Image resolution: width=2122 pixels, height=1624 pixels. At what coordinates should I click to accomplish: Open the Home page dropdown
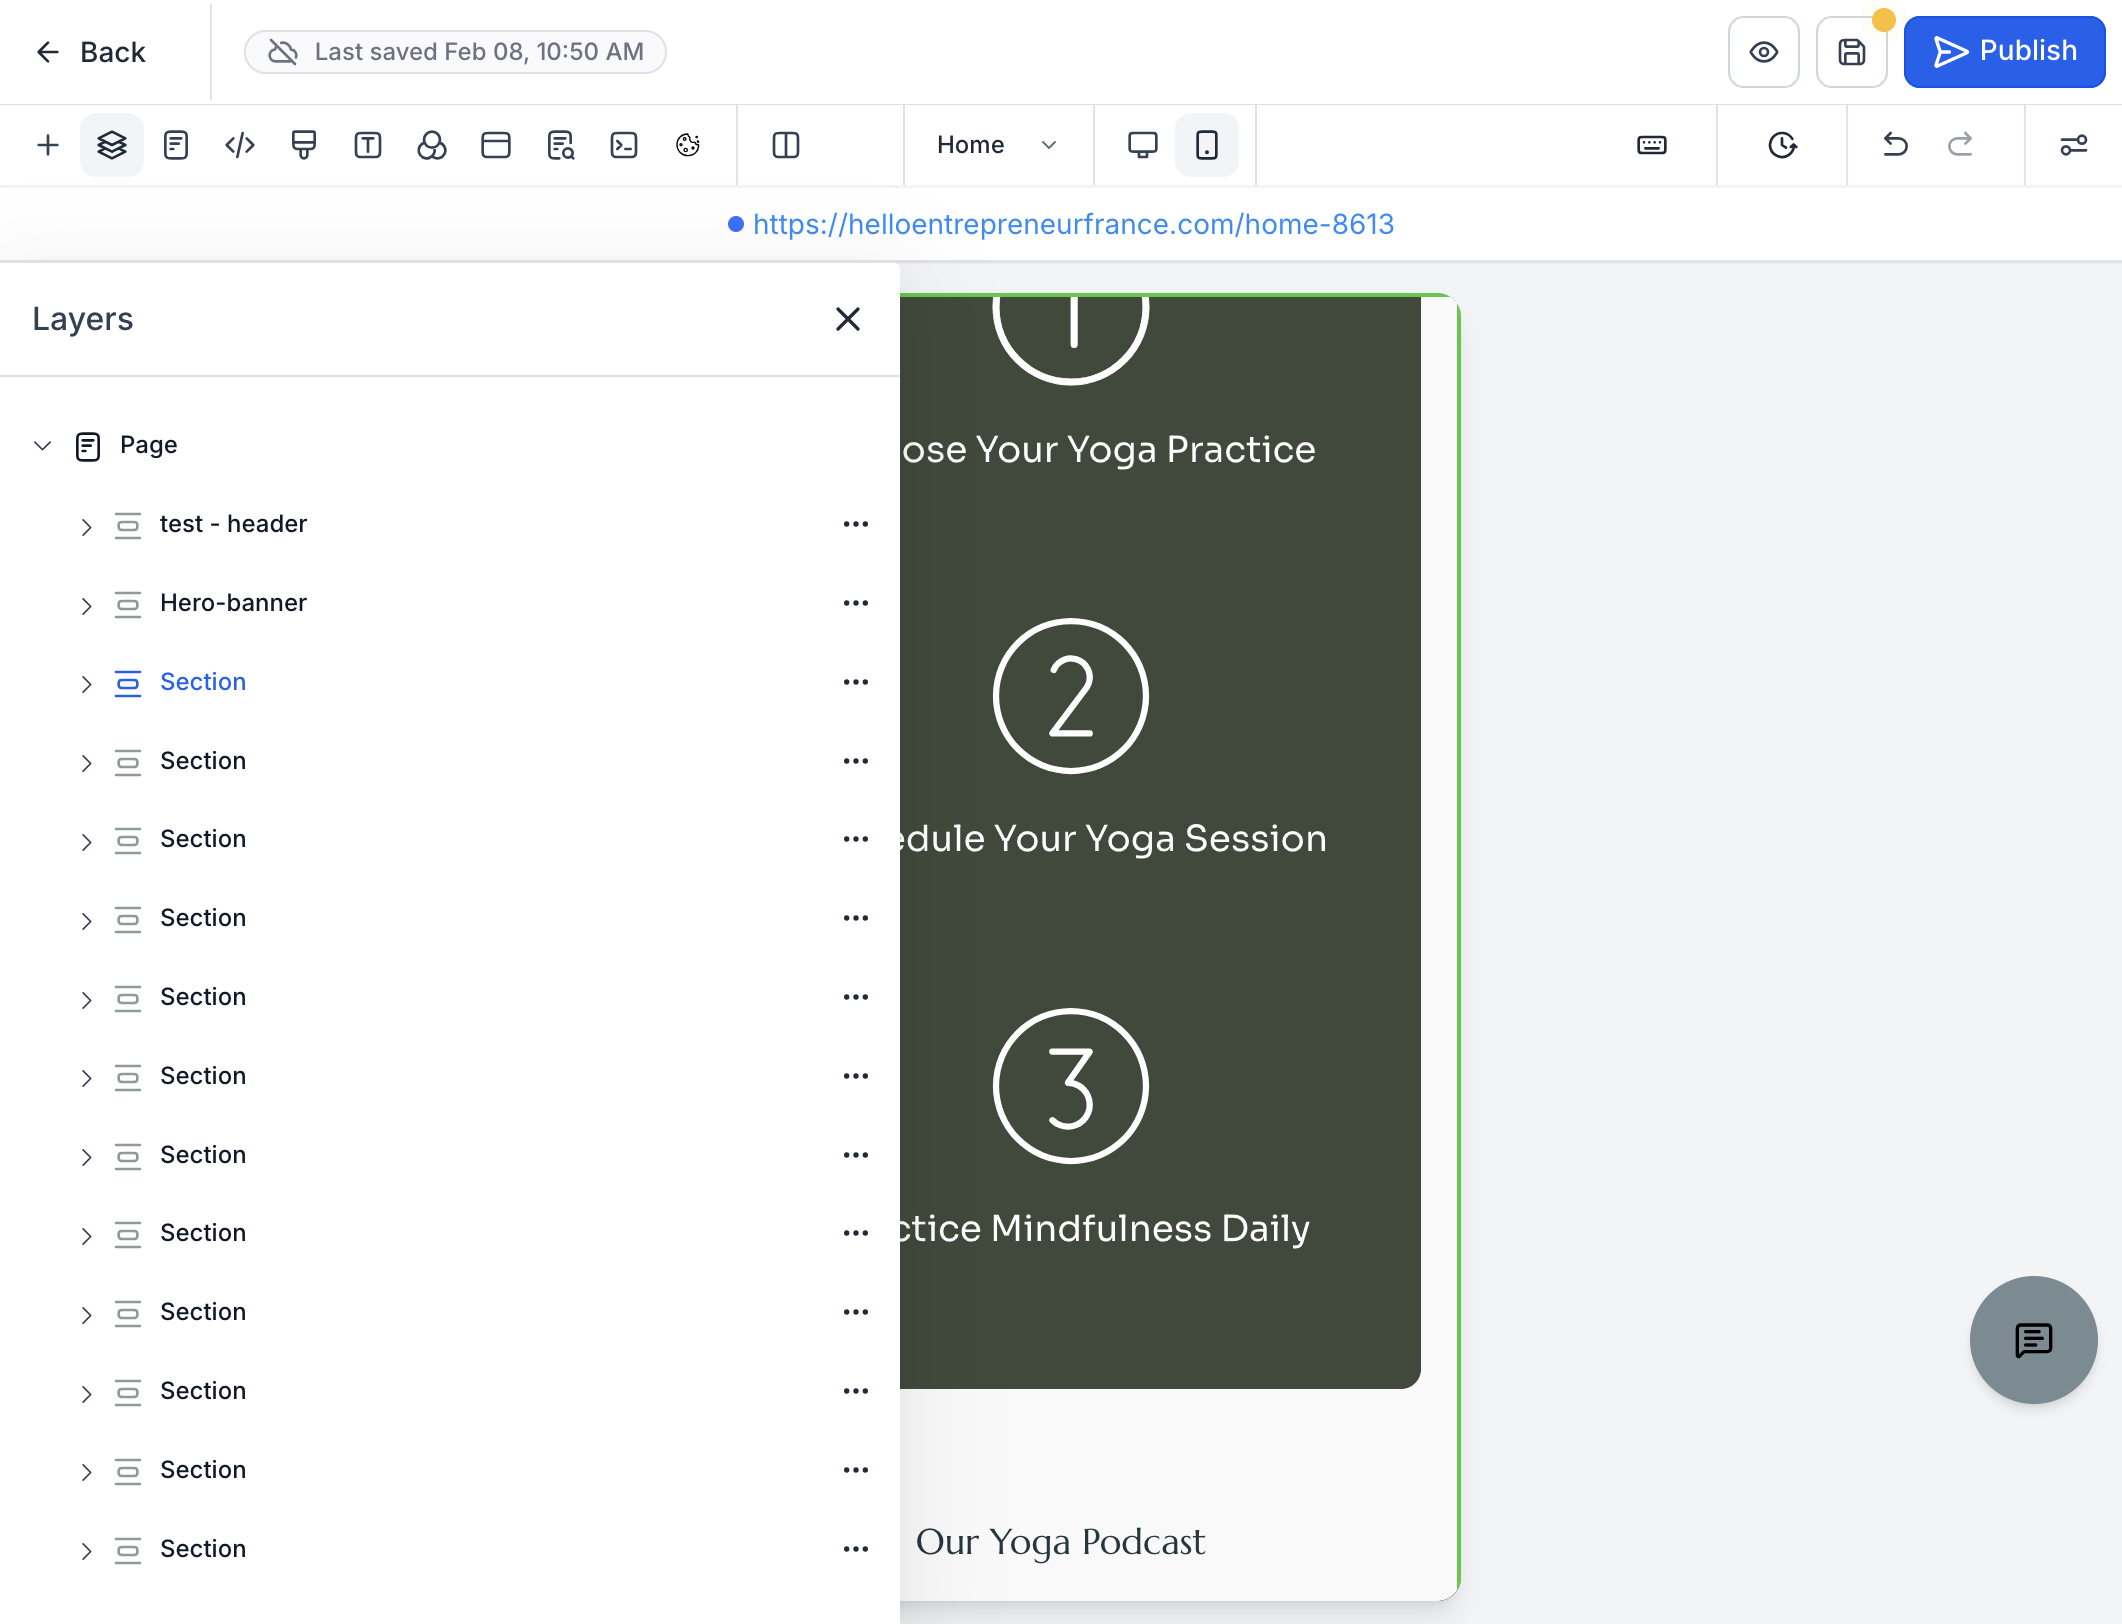tap(996, 145)
